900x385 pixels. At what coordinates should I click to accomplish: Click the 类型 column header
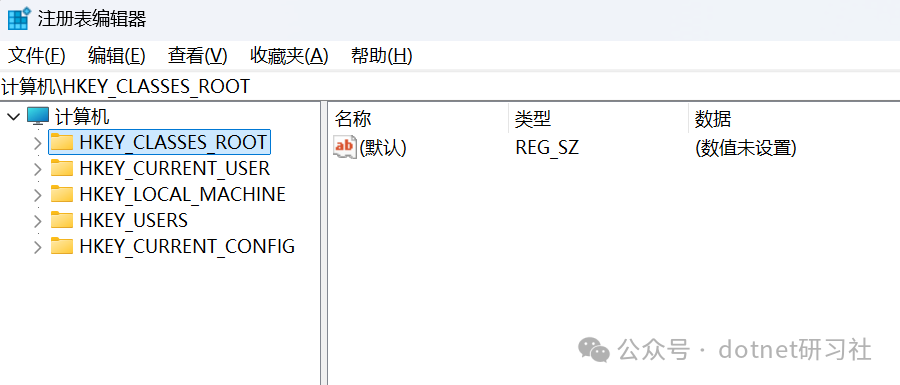(598, 119)
